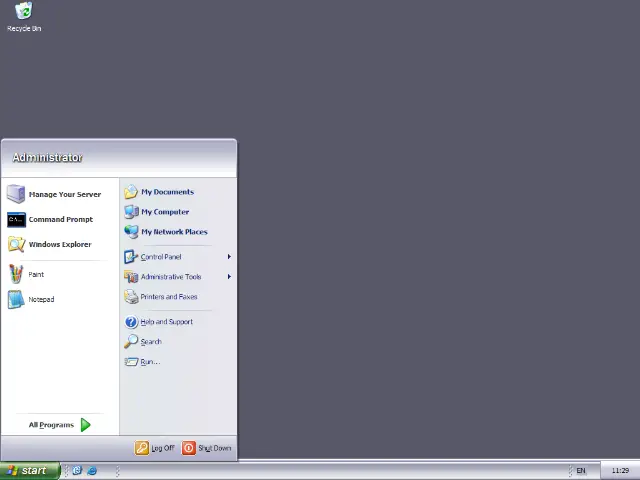This screenshot has height=480, width=640.
Task: Launch Internet Explorer from Quick Launch
Action: click(92, 470)
